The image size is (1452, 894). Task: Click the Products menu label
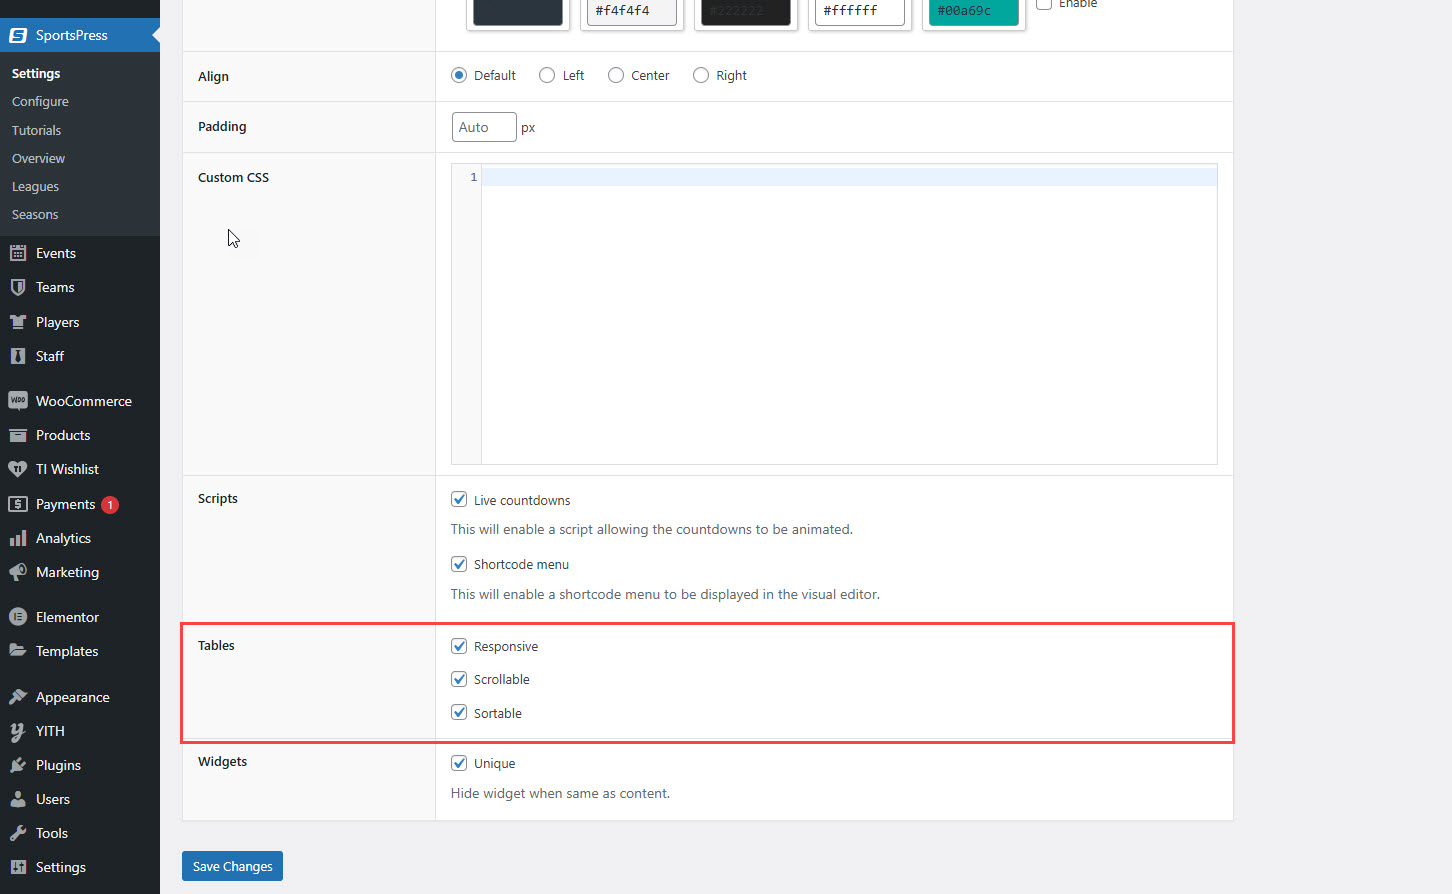(63, 435)
